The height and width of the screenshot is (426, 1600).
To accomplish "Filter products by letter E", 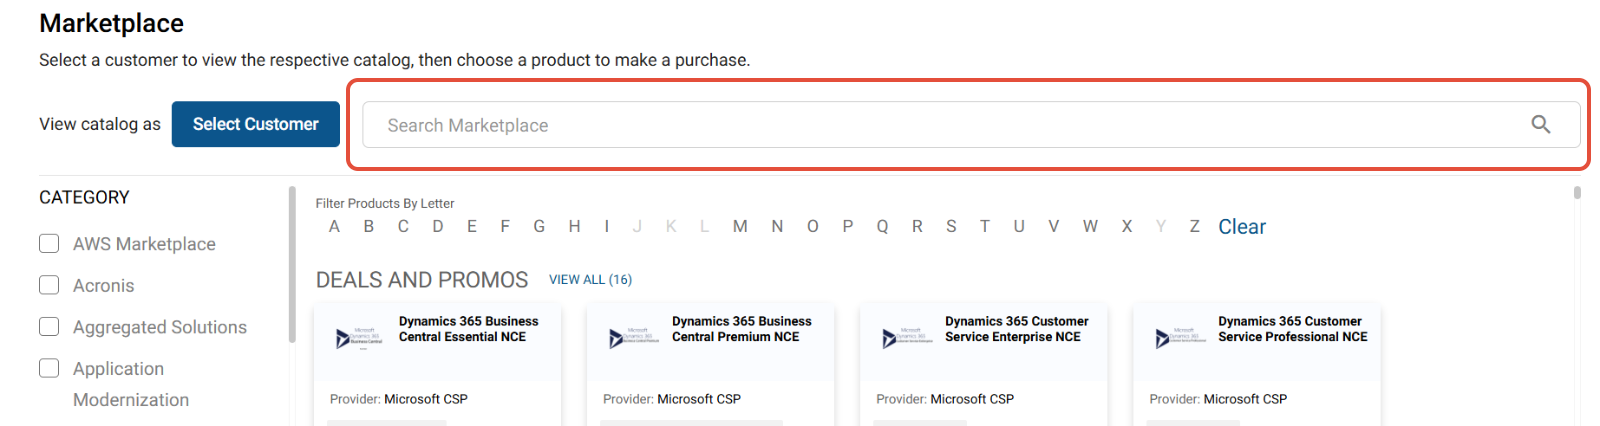I will click(x=472, y=227).
